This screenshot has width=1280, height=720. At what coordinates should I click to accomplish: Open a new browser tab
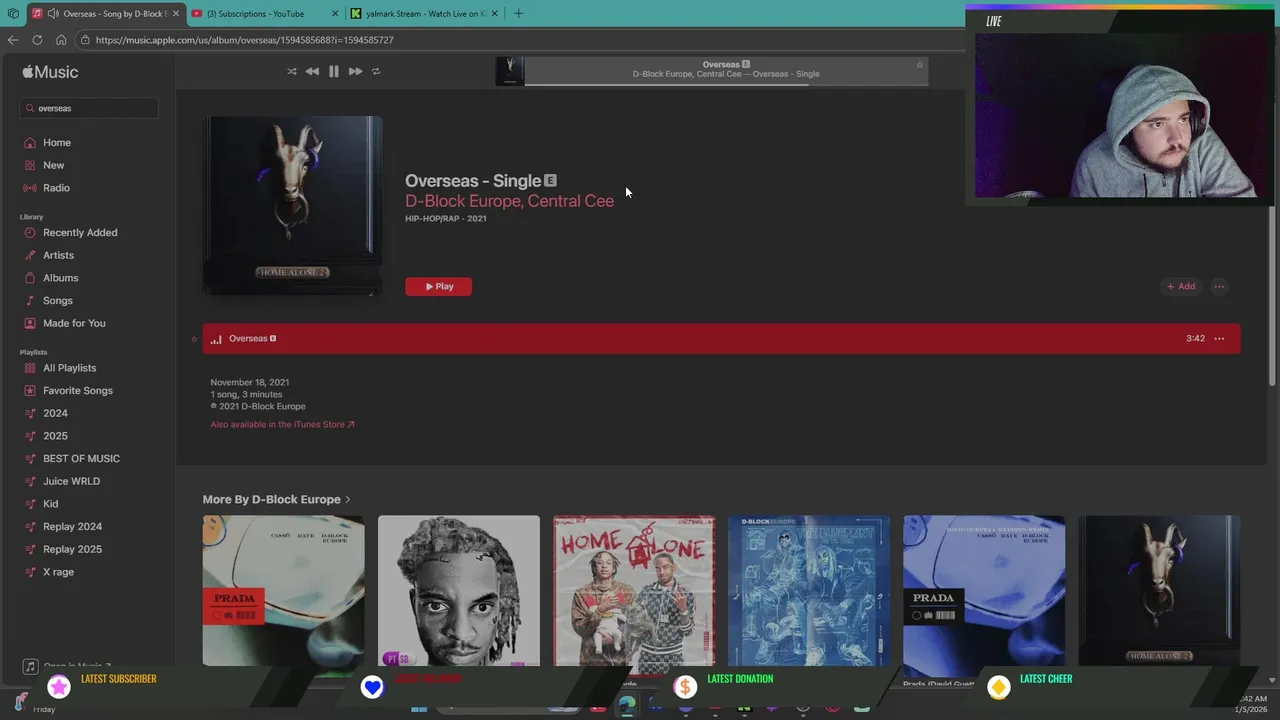(x=518, y=14)
